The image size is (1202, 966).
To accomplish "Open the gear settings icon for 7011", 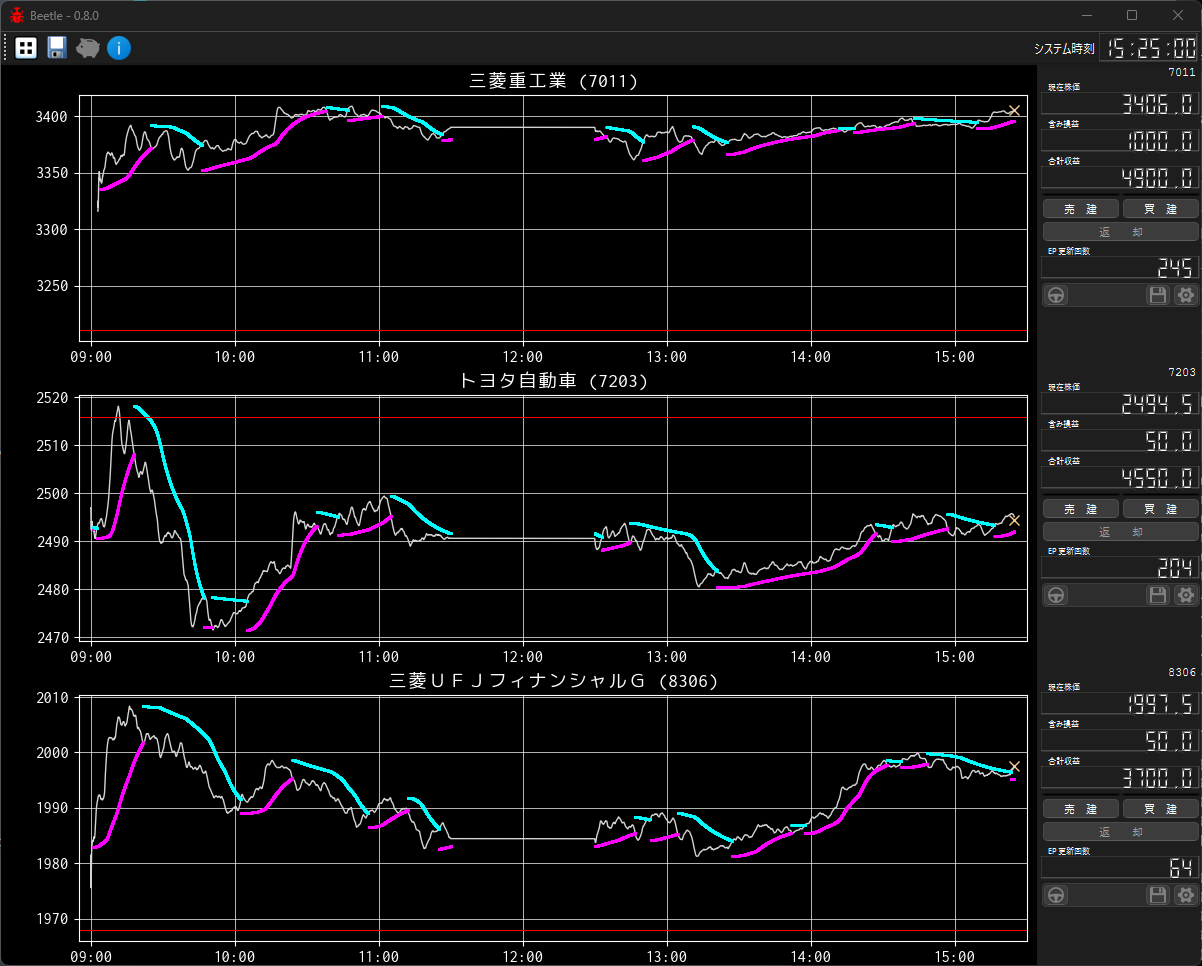I will tap(1186, 295).
